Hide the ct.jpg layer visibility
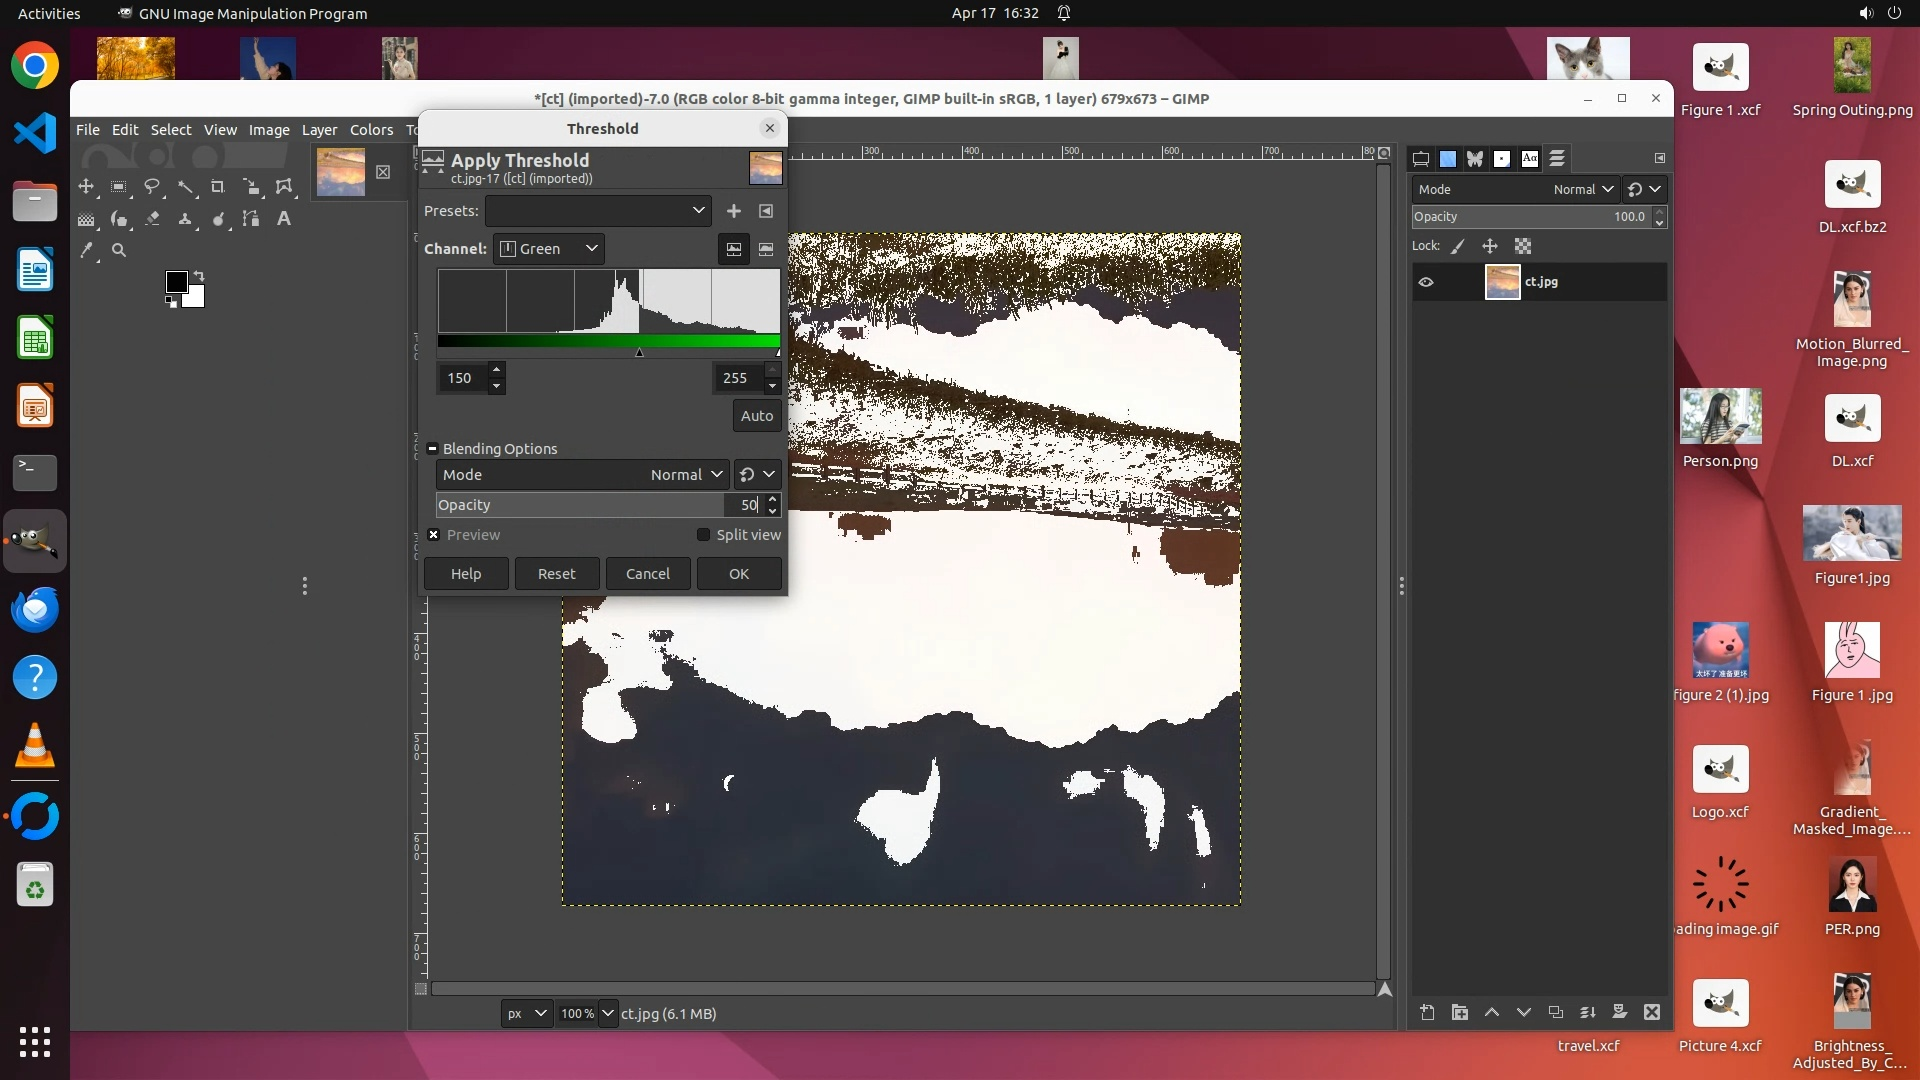The height and width of the screenshot is (1080, 1920). (1426, 282)
